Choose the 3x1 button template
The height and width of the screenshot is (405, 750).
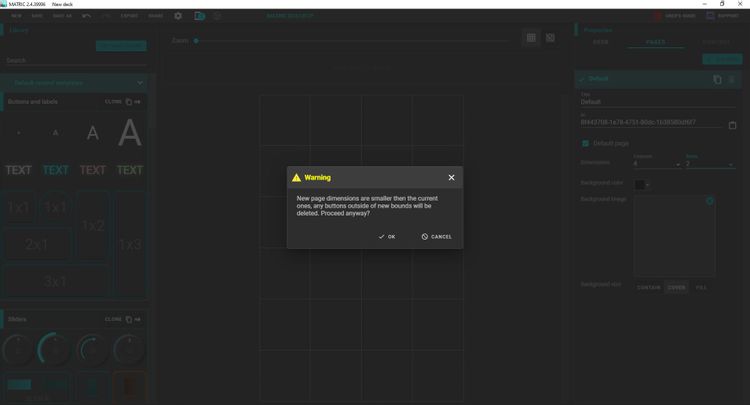click(x=55, y=281)
